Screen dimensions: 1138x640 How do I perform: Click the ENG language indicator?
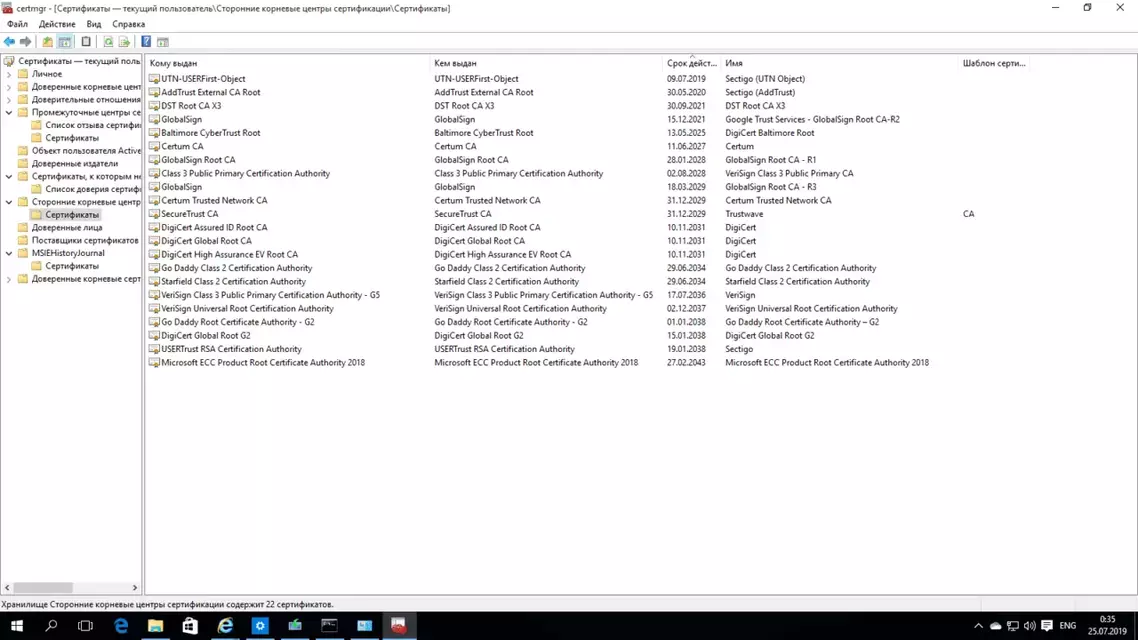pyautogui.click(x=1068, y=625)
